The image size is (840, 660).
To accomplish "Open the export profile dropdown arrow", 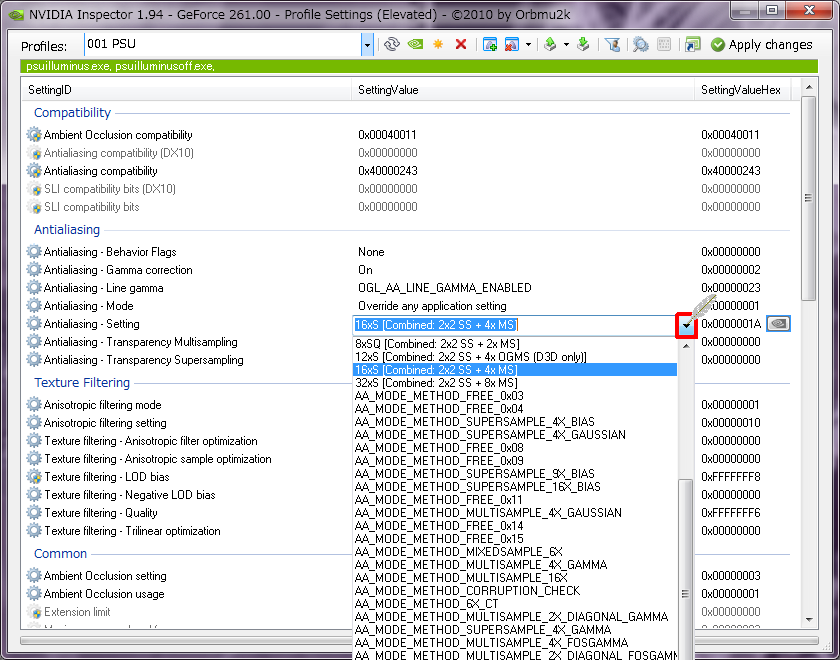I will click(566, 44).
